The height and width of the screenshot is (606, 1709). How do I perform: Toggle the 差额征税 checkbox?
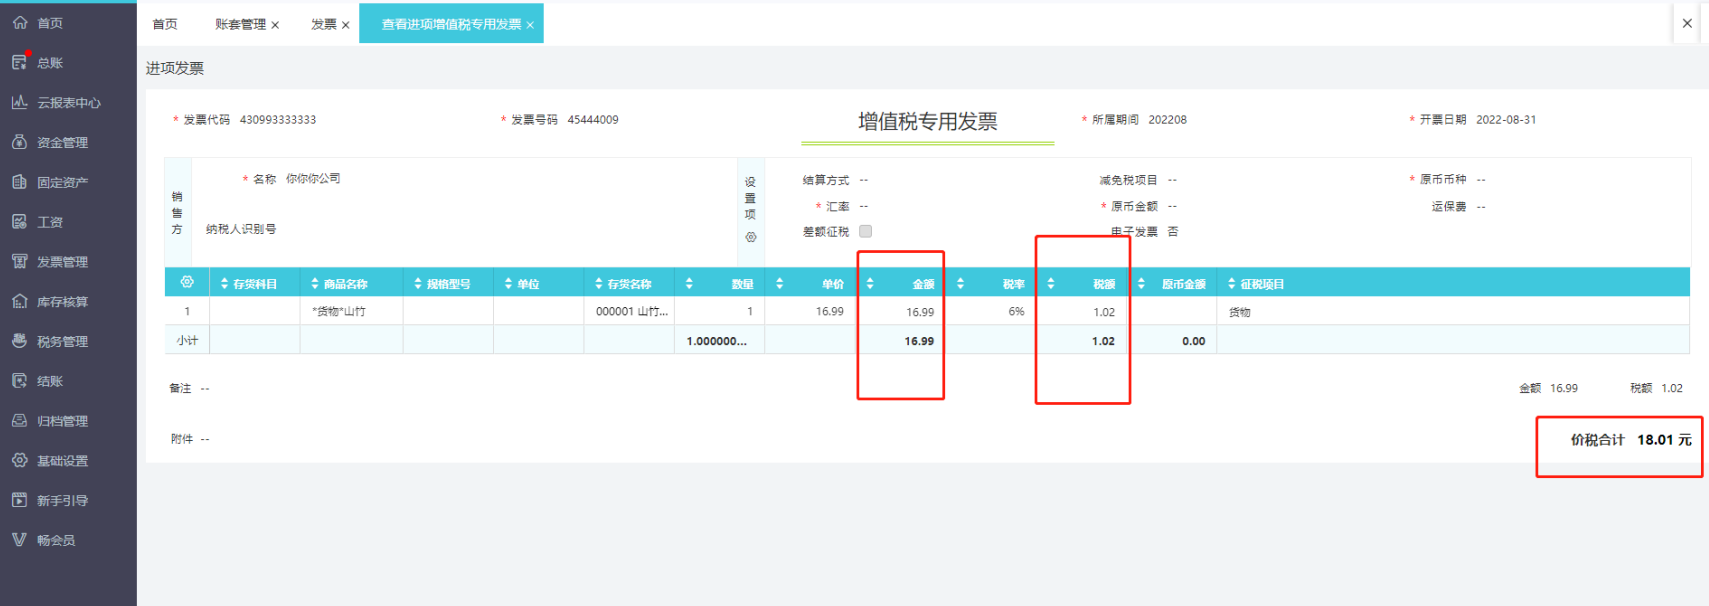click(865, 231)
